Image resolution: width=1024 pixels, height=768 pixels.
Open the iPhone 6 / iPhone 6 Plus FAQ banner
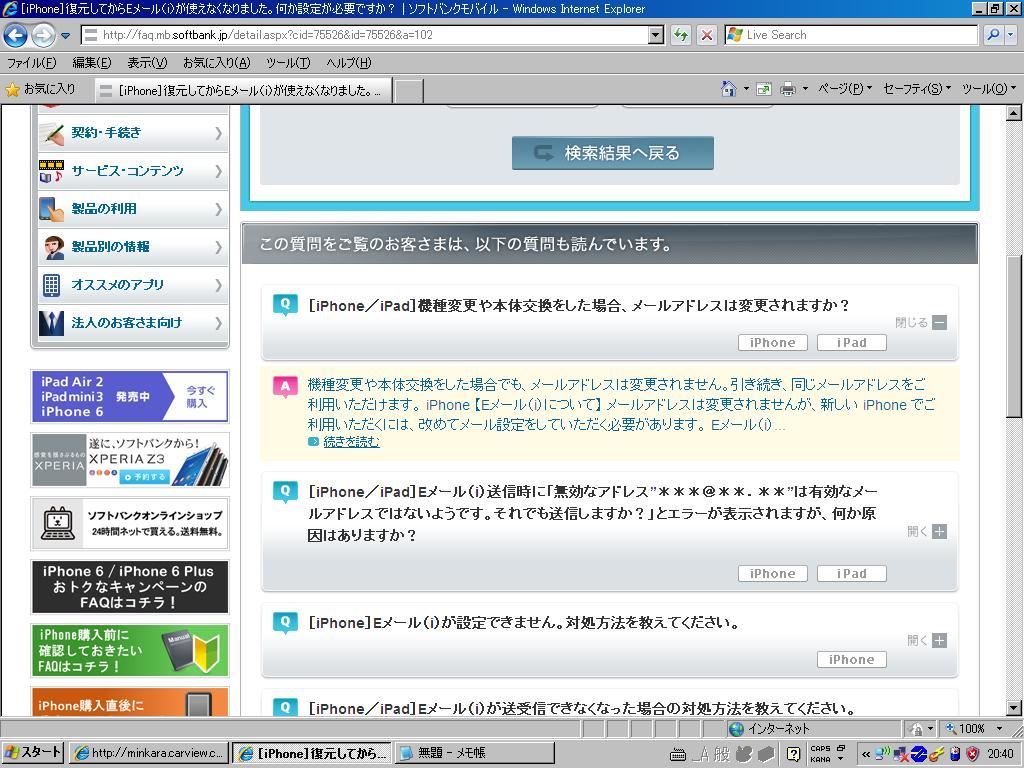tap(129, 586)
